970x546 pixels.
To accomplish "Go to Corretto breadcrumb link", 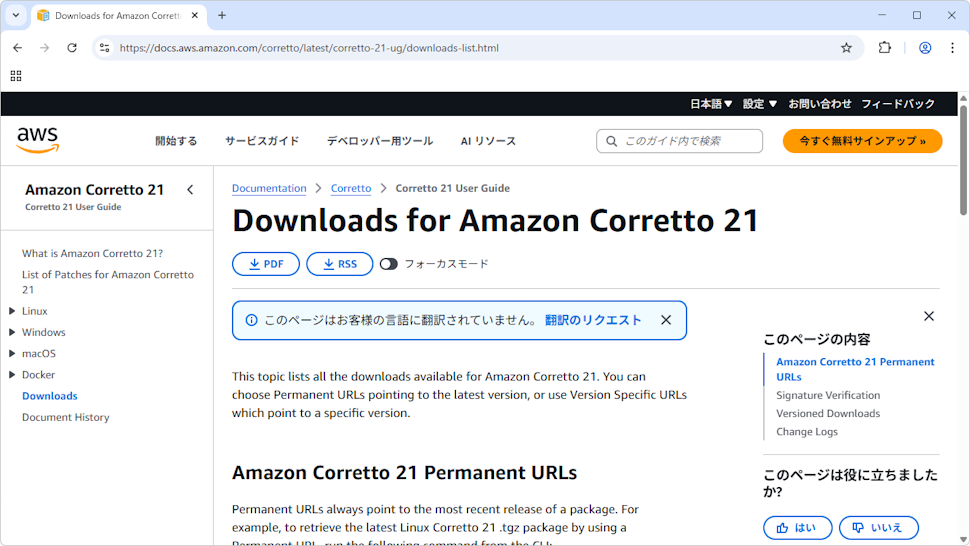I will click(x=351, y=188).
